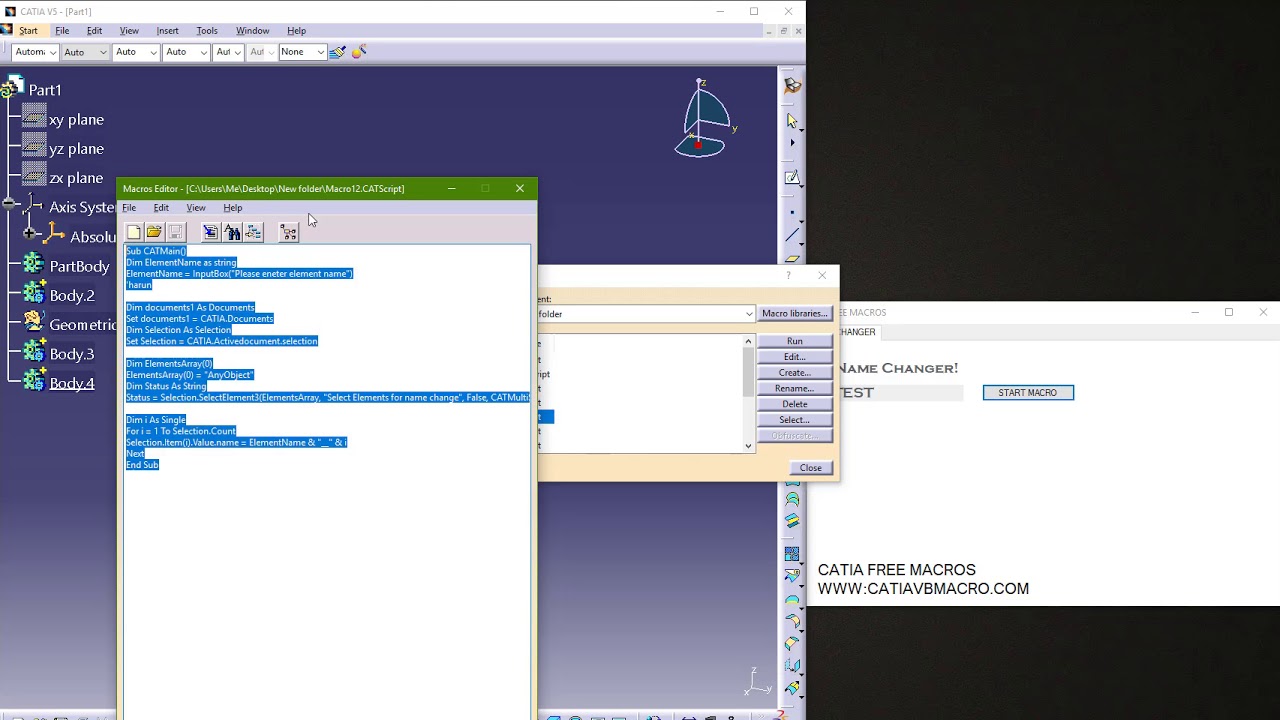Click the paintbrush icon in CATIA graphic properties toolbar
This screenshot has width=1280, height=720.
click(x=338, y=51)
